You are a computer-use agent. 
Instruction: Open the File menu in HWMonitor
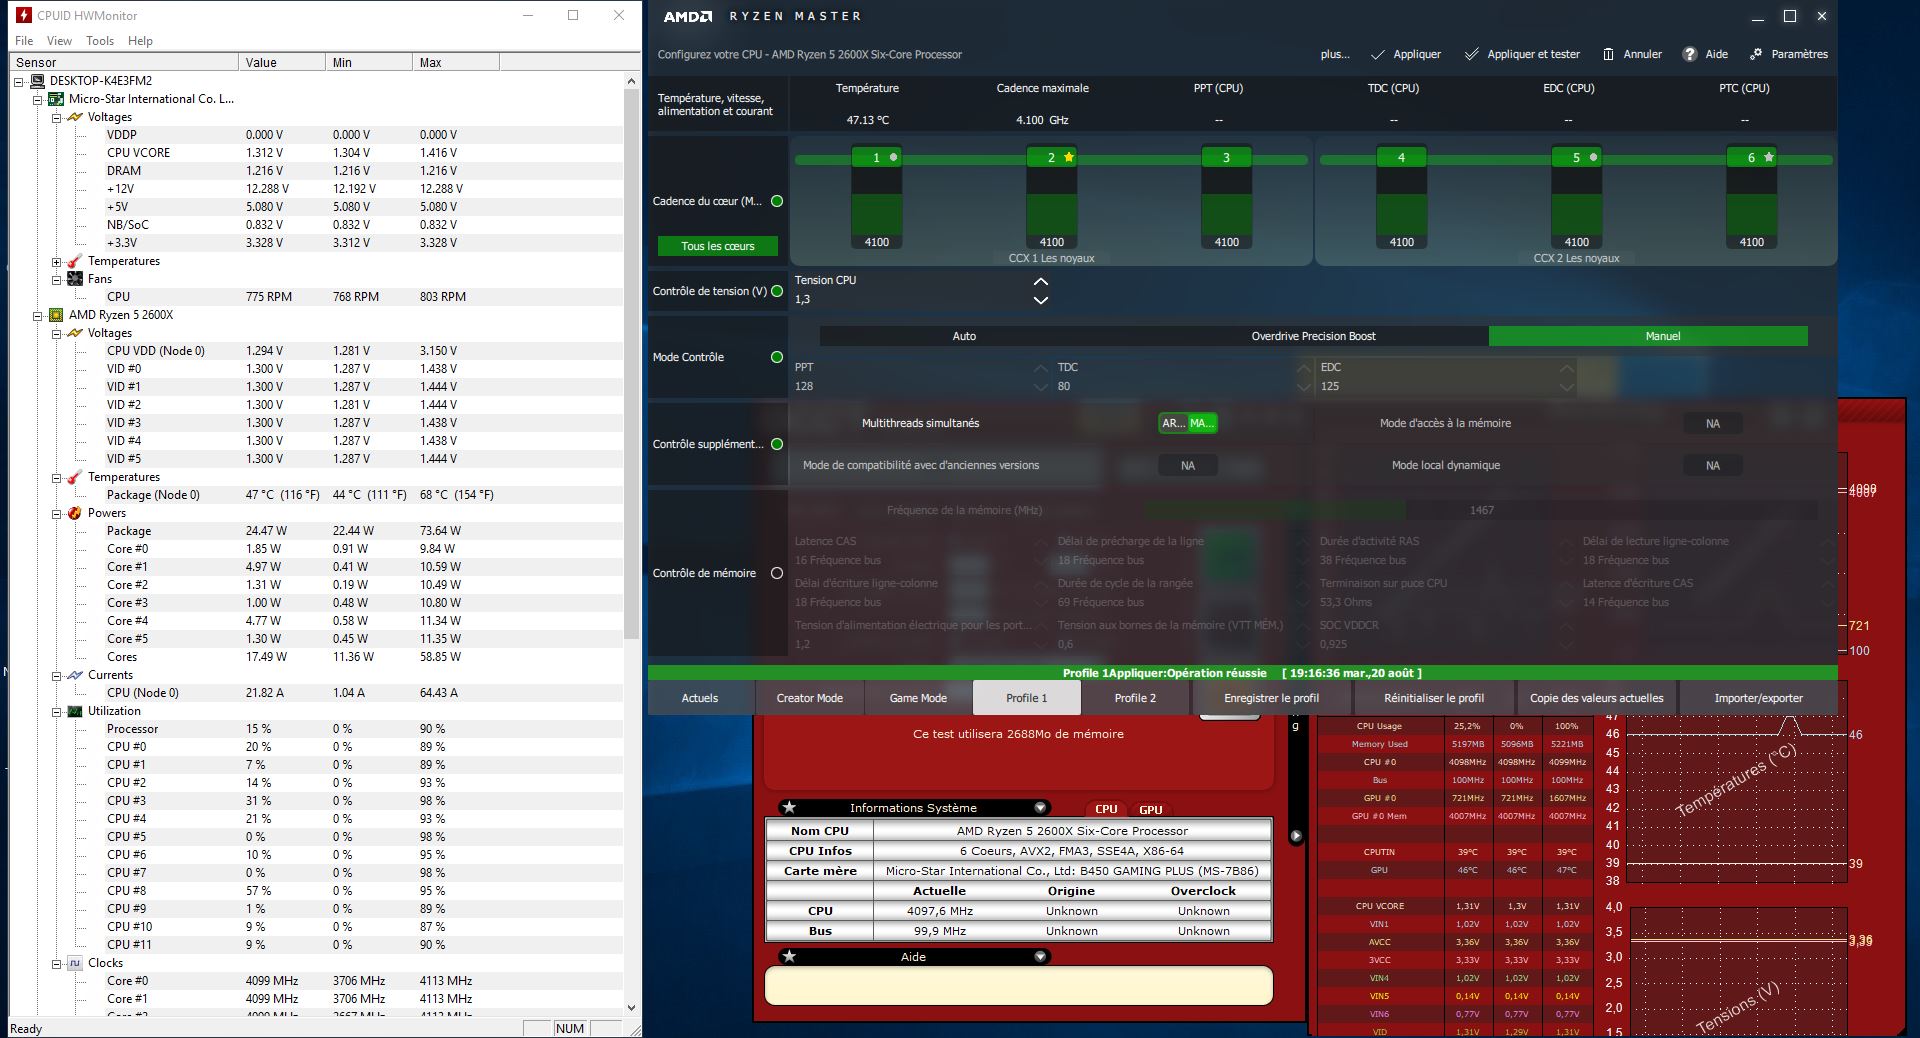[24, 41]
